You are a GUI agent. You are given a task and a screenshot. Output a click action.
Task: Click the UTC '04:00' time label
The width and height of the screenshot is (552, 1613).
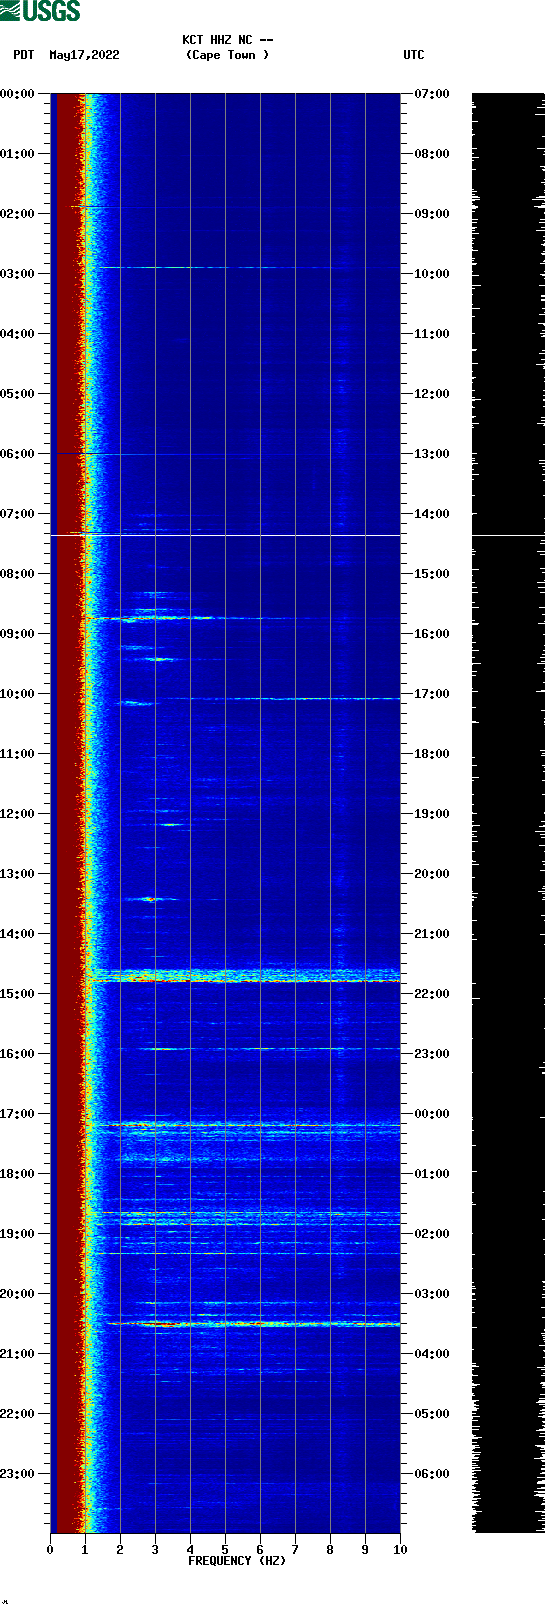[x=432, y=1354]
